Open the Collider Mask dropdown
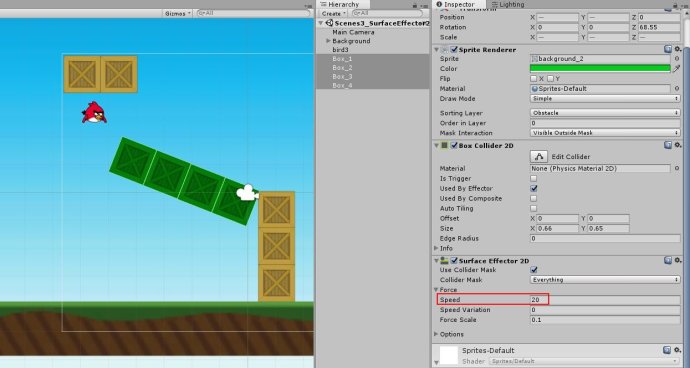This screenshot has width=690, height=368. (605, 280)
